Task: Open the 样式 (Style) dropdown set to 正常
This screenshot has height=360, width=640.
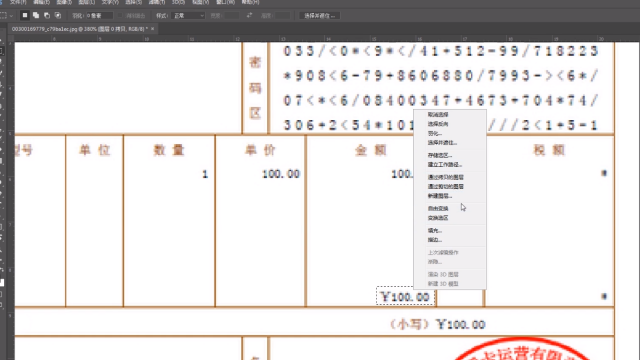Action: coord(189,16)
